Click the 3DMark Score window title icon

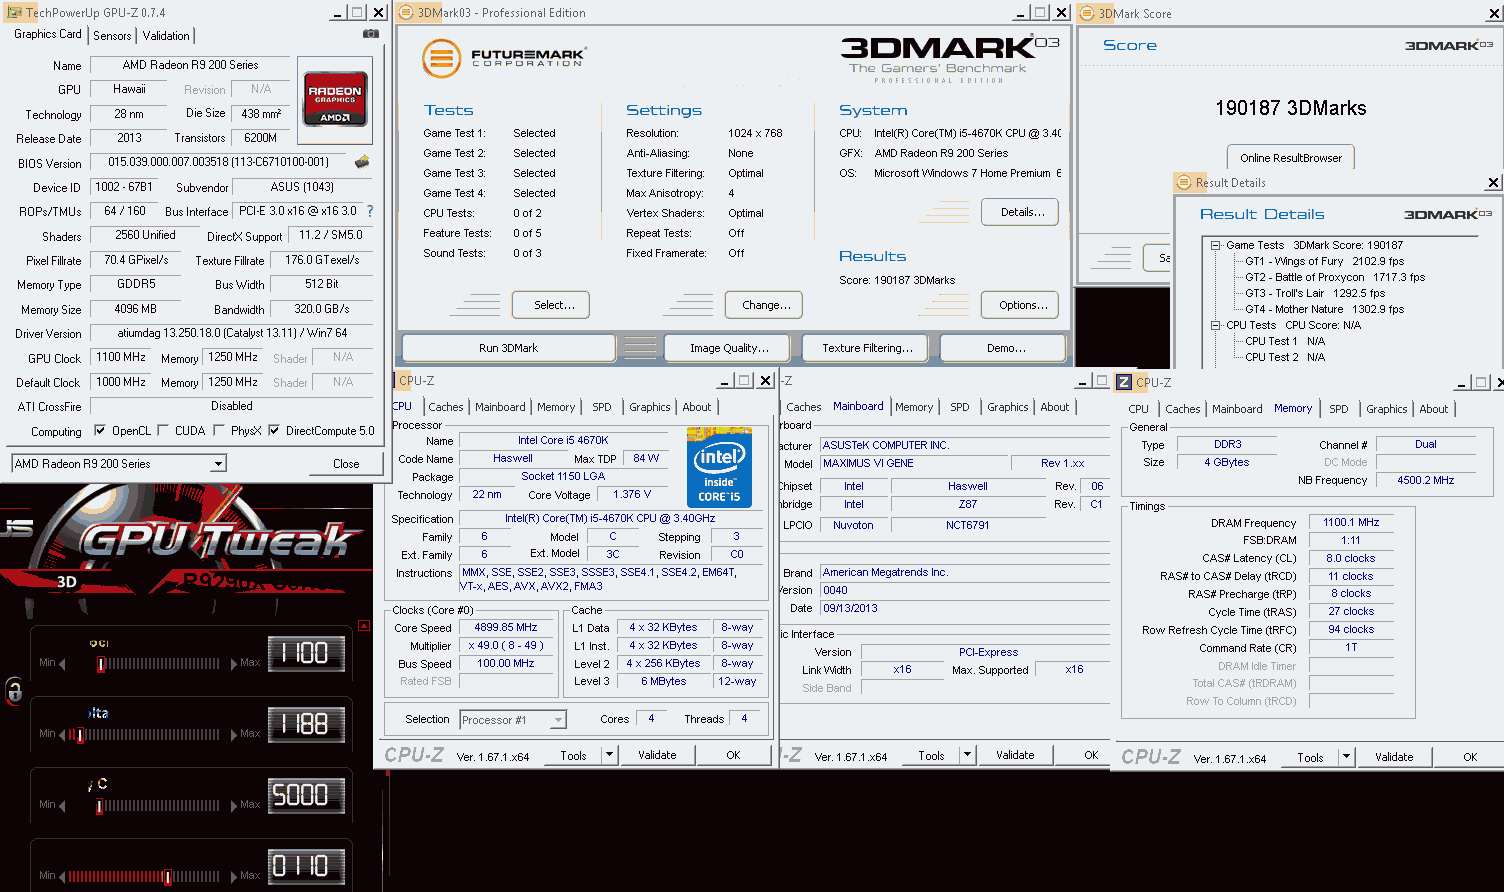(x=1087, y=13)
